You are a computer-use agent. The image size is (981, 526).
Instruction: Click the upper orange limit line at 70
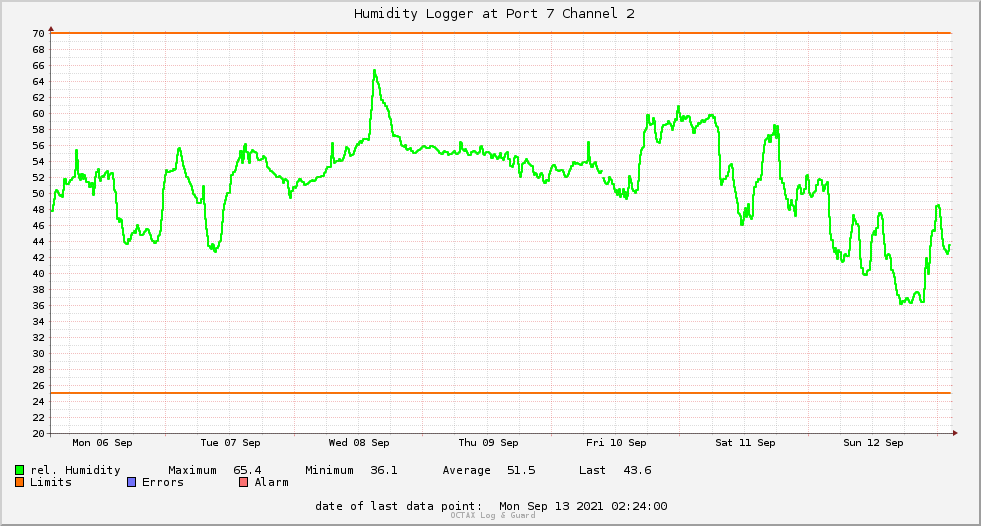pos(501,33)
